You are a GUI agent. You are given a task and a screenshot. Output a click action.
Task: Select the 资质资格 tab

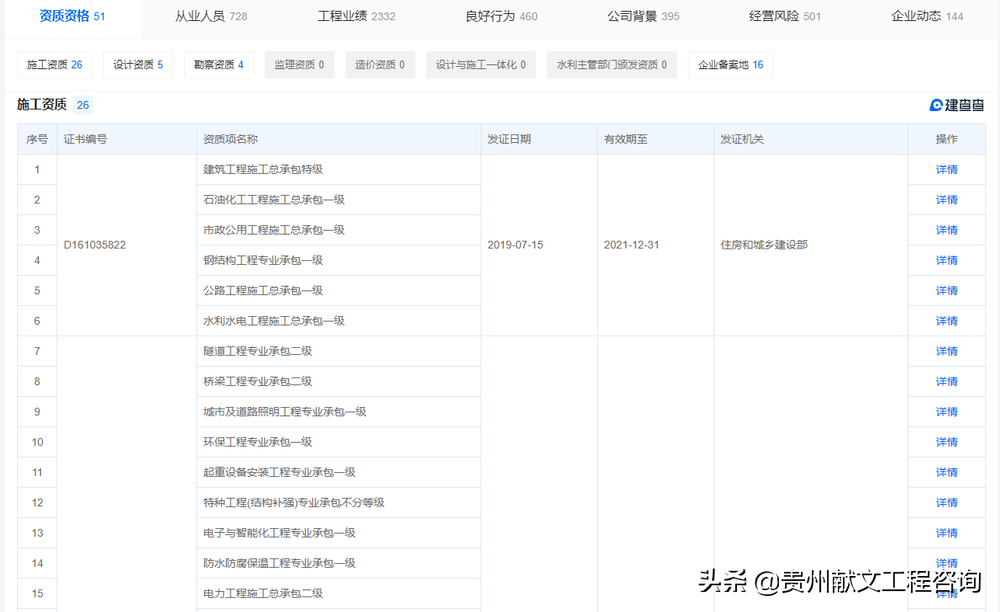pos(72,16)
